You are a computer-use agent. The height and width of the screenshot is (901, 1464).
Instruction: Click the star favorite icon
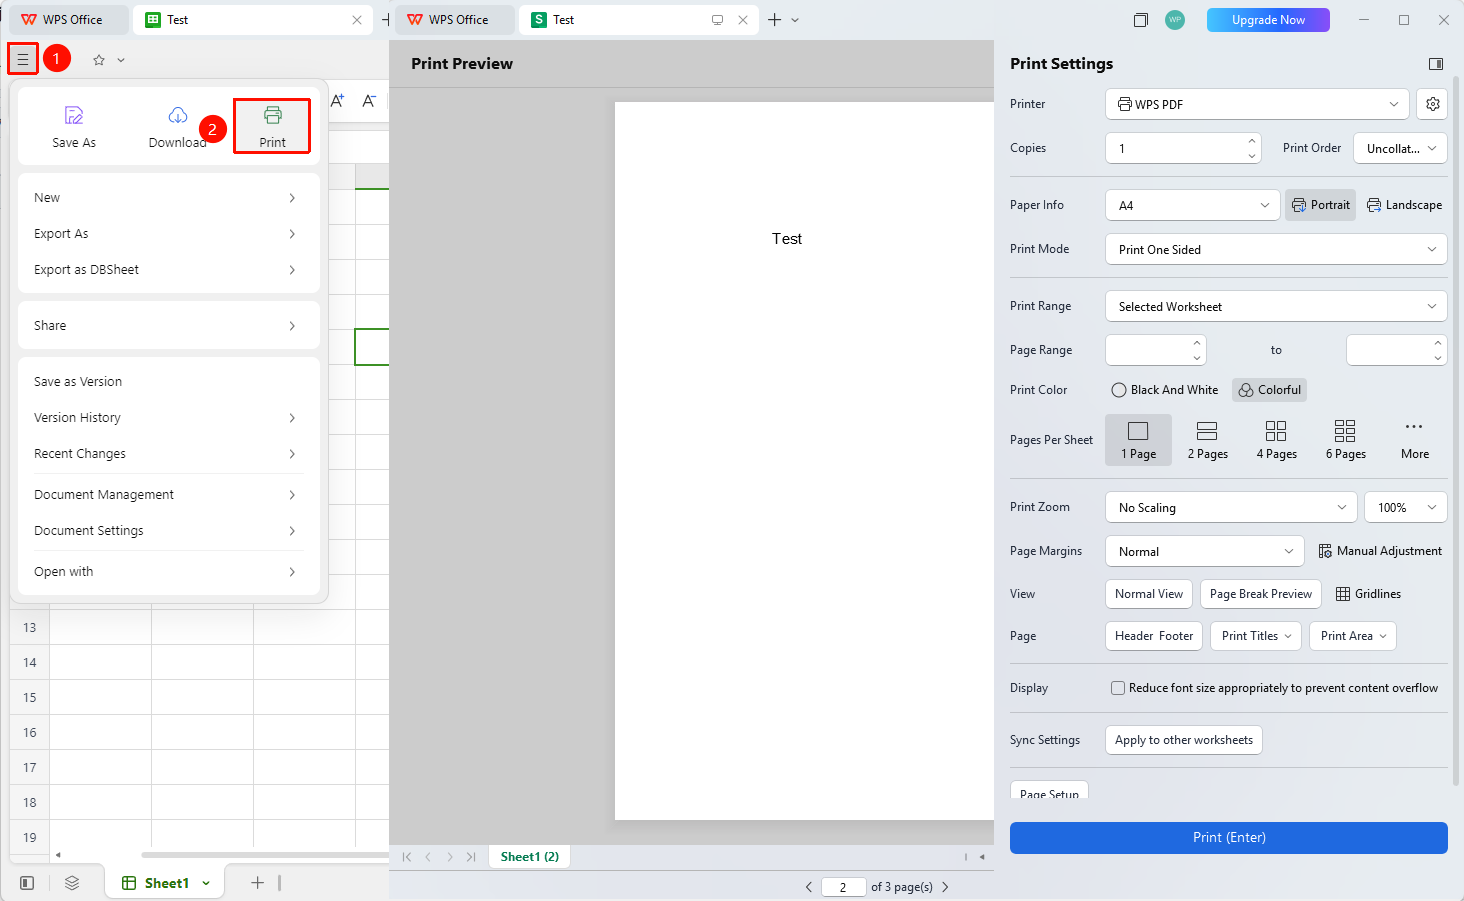99,60
